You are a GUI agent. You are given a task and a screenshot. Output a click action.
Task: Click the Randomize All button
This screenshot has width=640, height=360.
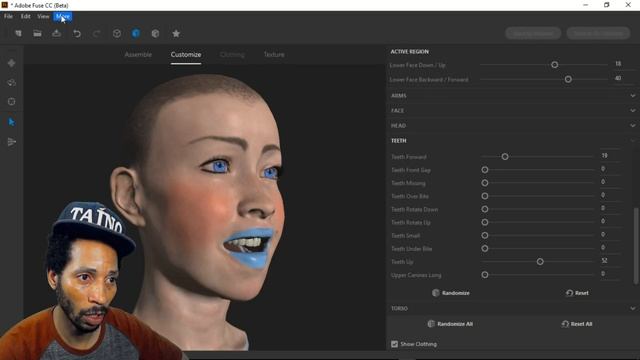tap(450, 324)
